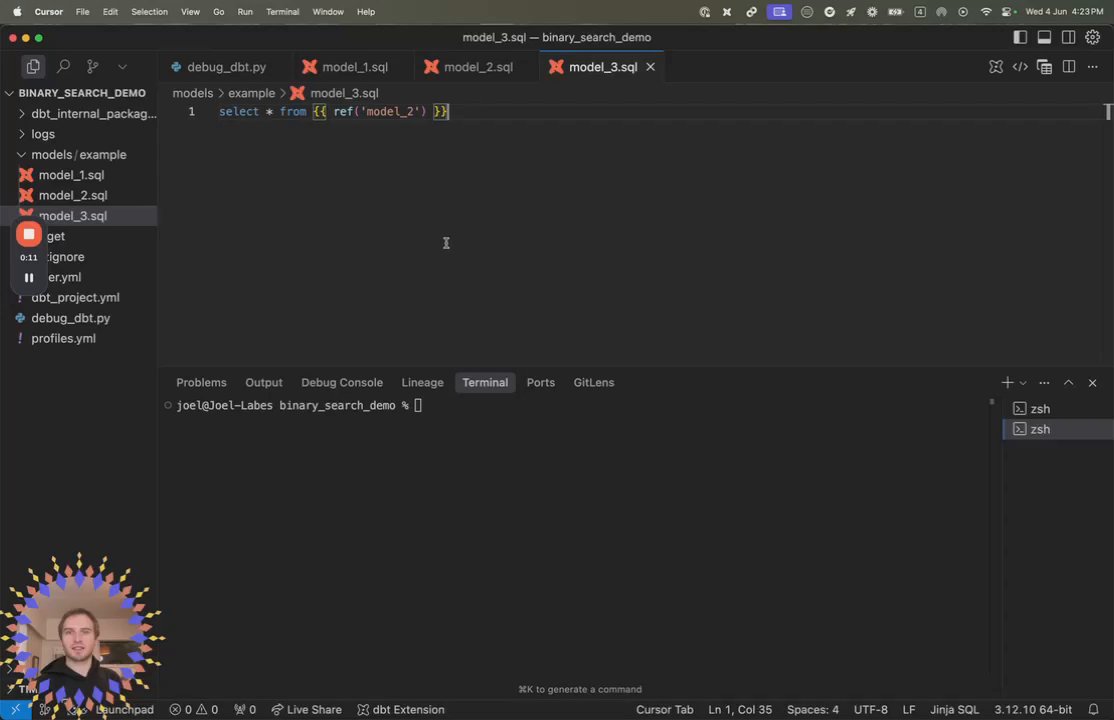This screenshot has width=1114, height=720.
Task: Open the GitLens panel tab
Action: pyautogui.click(x=593, y=382)
